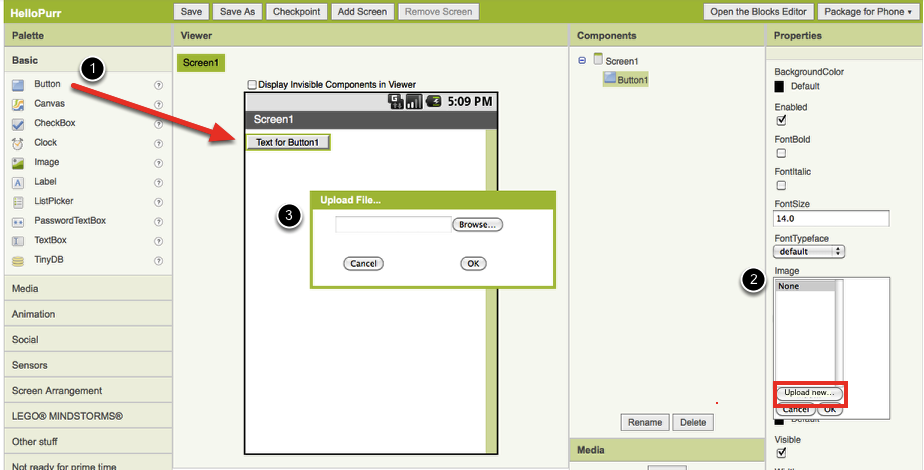
Task: Click the Screen1 title bar in phone preview
Action: tap(371, 120)
